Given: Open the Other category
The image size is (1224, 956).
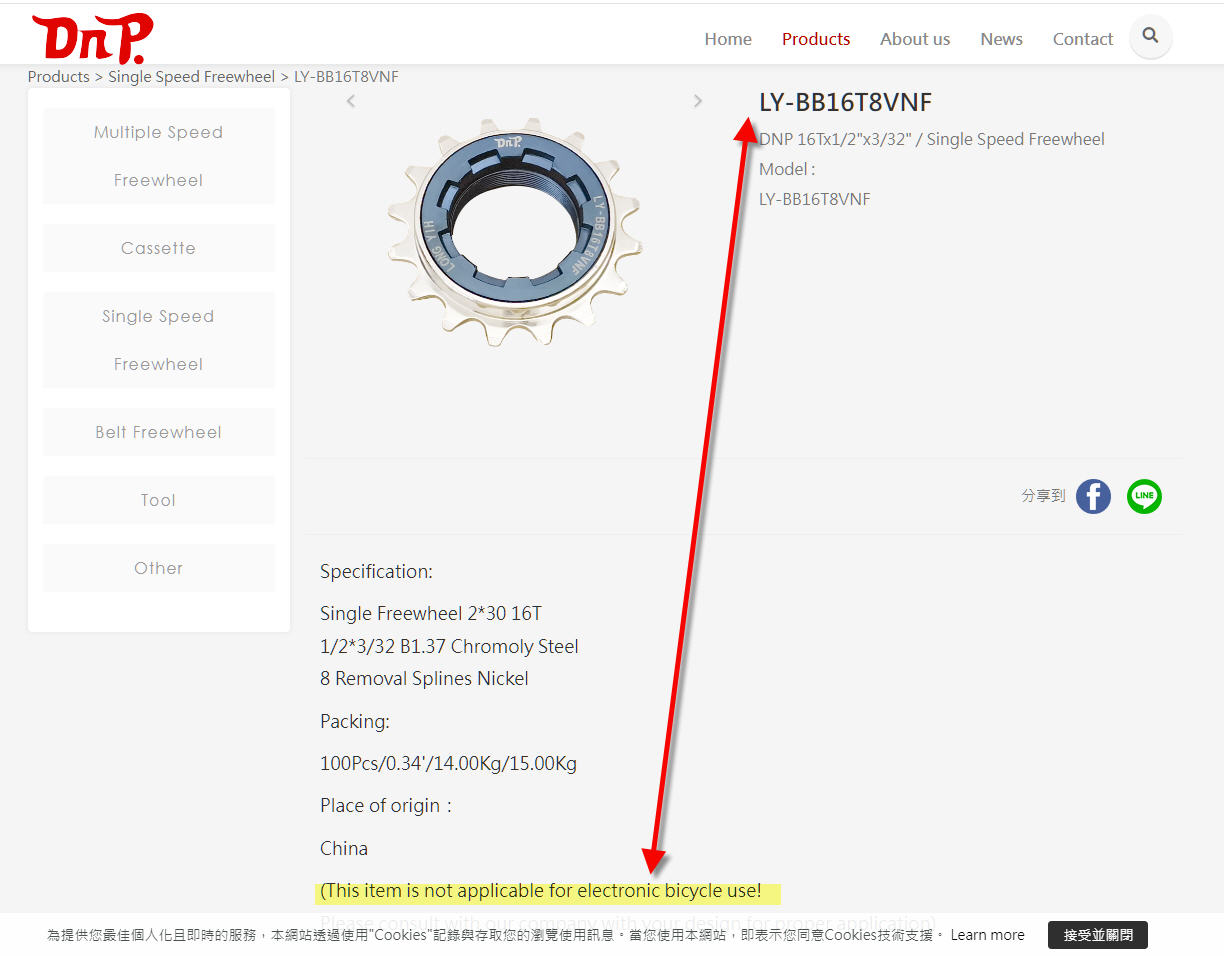Looking at the screenshot, I should click(158, 568).
